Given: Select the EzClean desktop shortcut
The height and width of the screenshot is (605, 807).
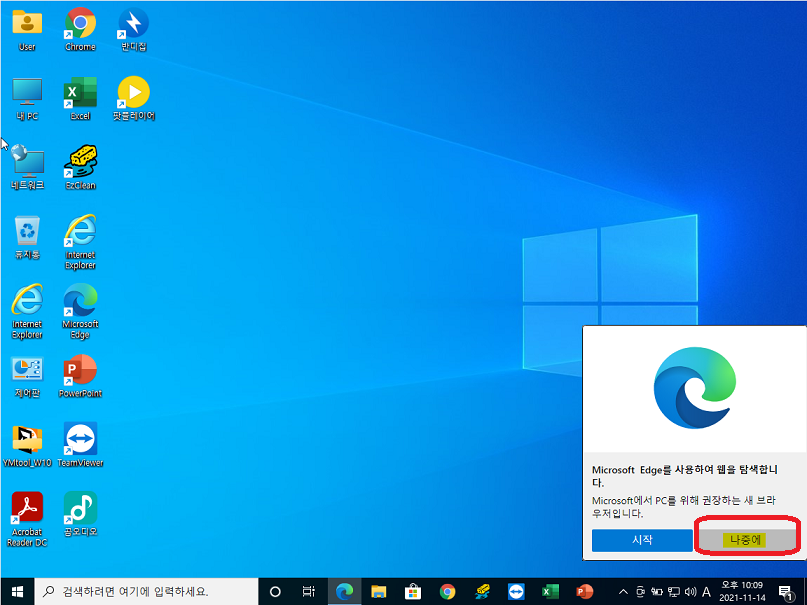Looking at the screenshot, I should click(x=80, y=168).
